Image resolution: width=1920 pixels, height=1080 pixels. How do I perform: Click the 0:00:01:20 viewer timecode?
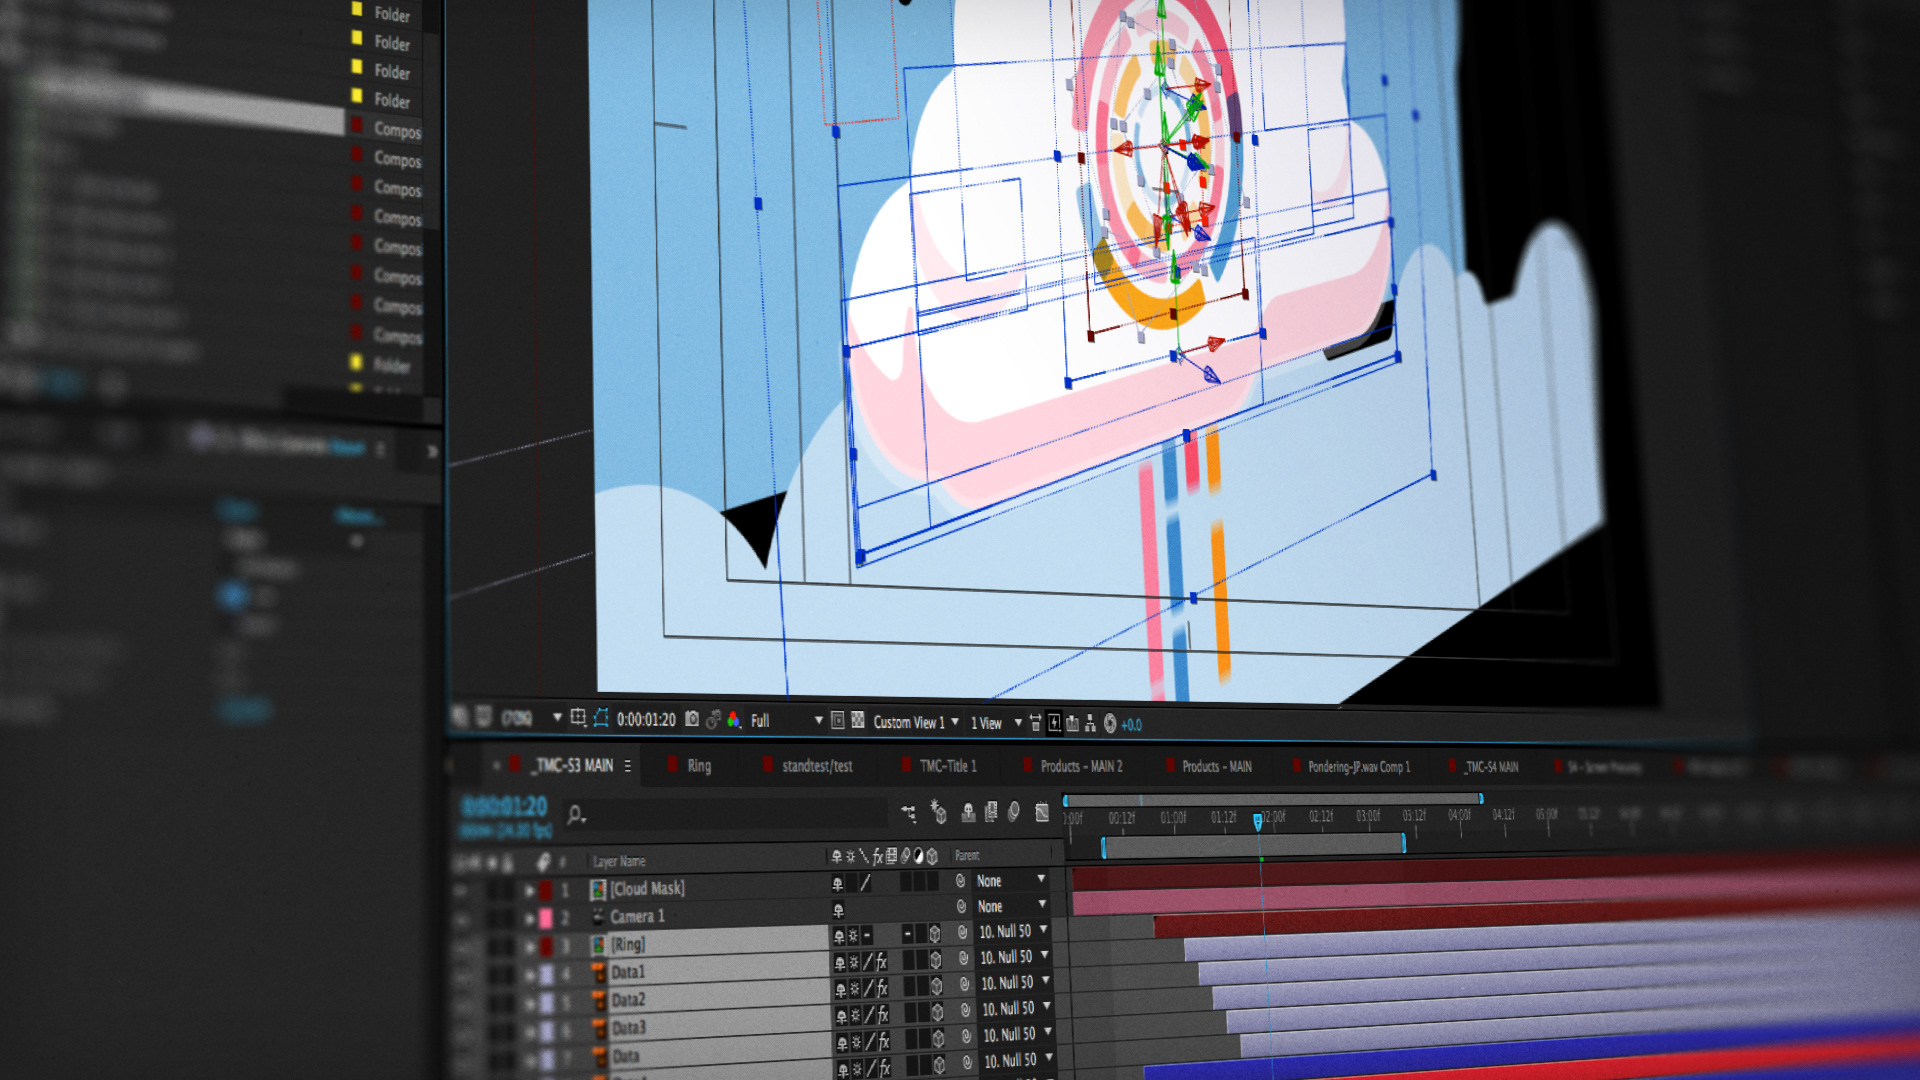(646, 719)
